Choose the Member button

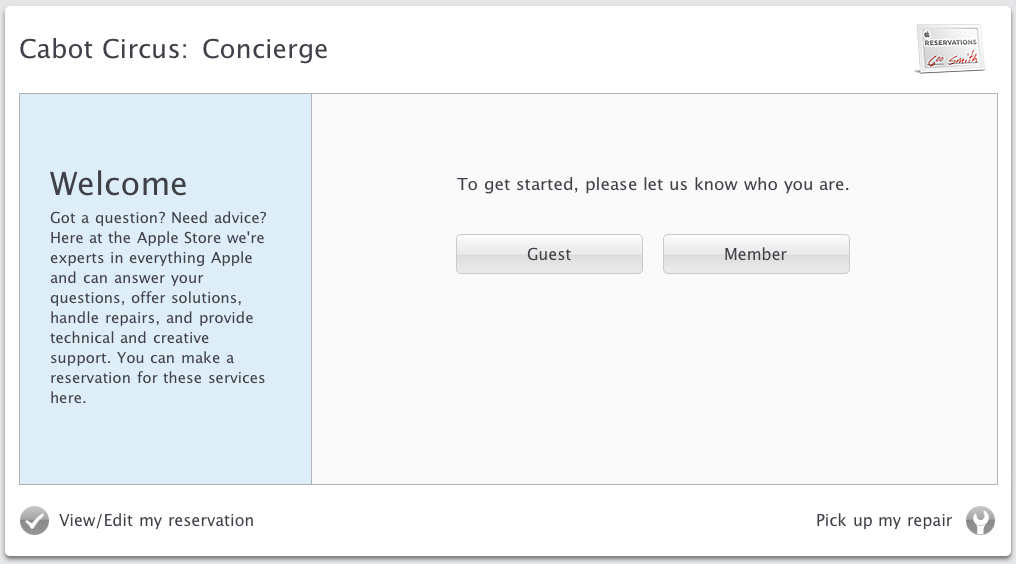coord(756,254)
